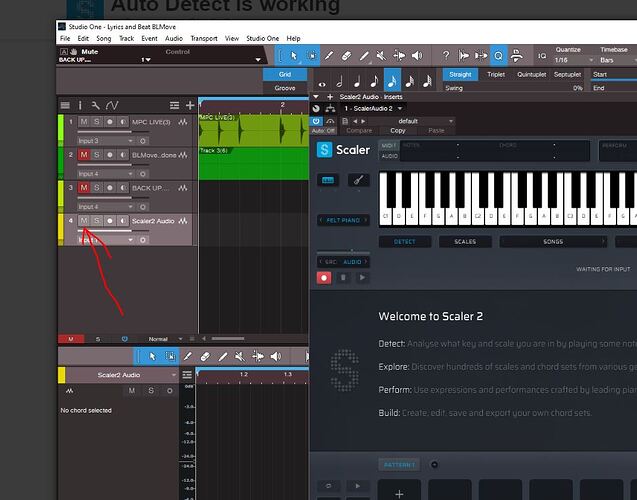Select the Bend tool in top toolbar
637x500 pixels.
point(399,56)
